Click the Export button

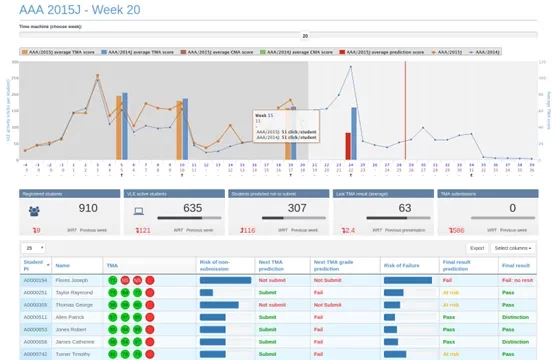(477, 248)
